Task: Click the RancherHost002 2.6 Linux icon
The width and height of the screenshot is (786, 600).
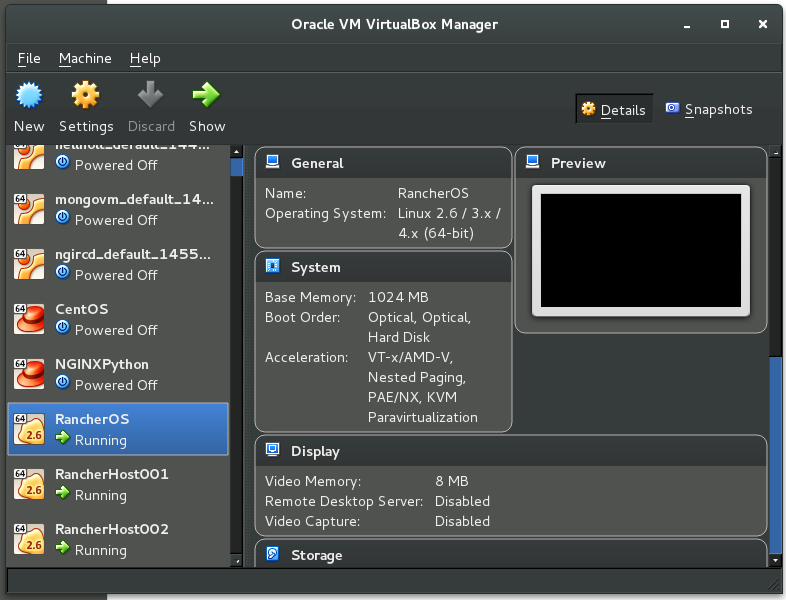Action: point(29,539)
